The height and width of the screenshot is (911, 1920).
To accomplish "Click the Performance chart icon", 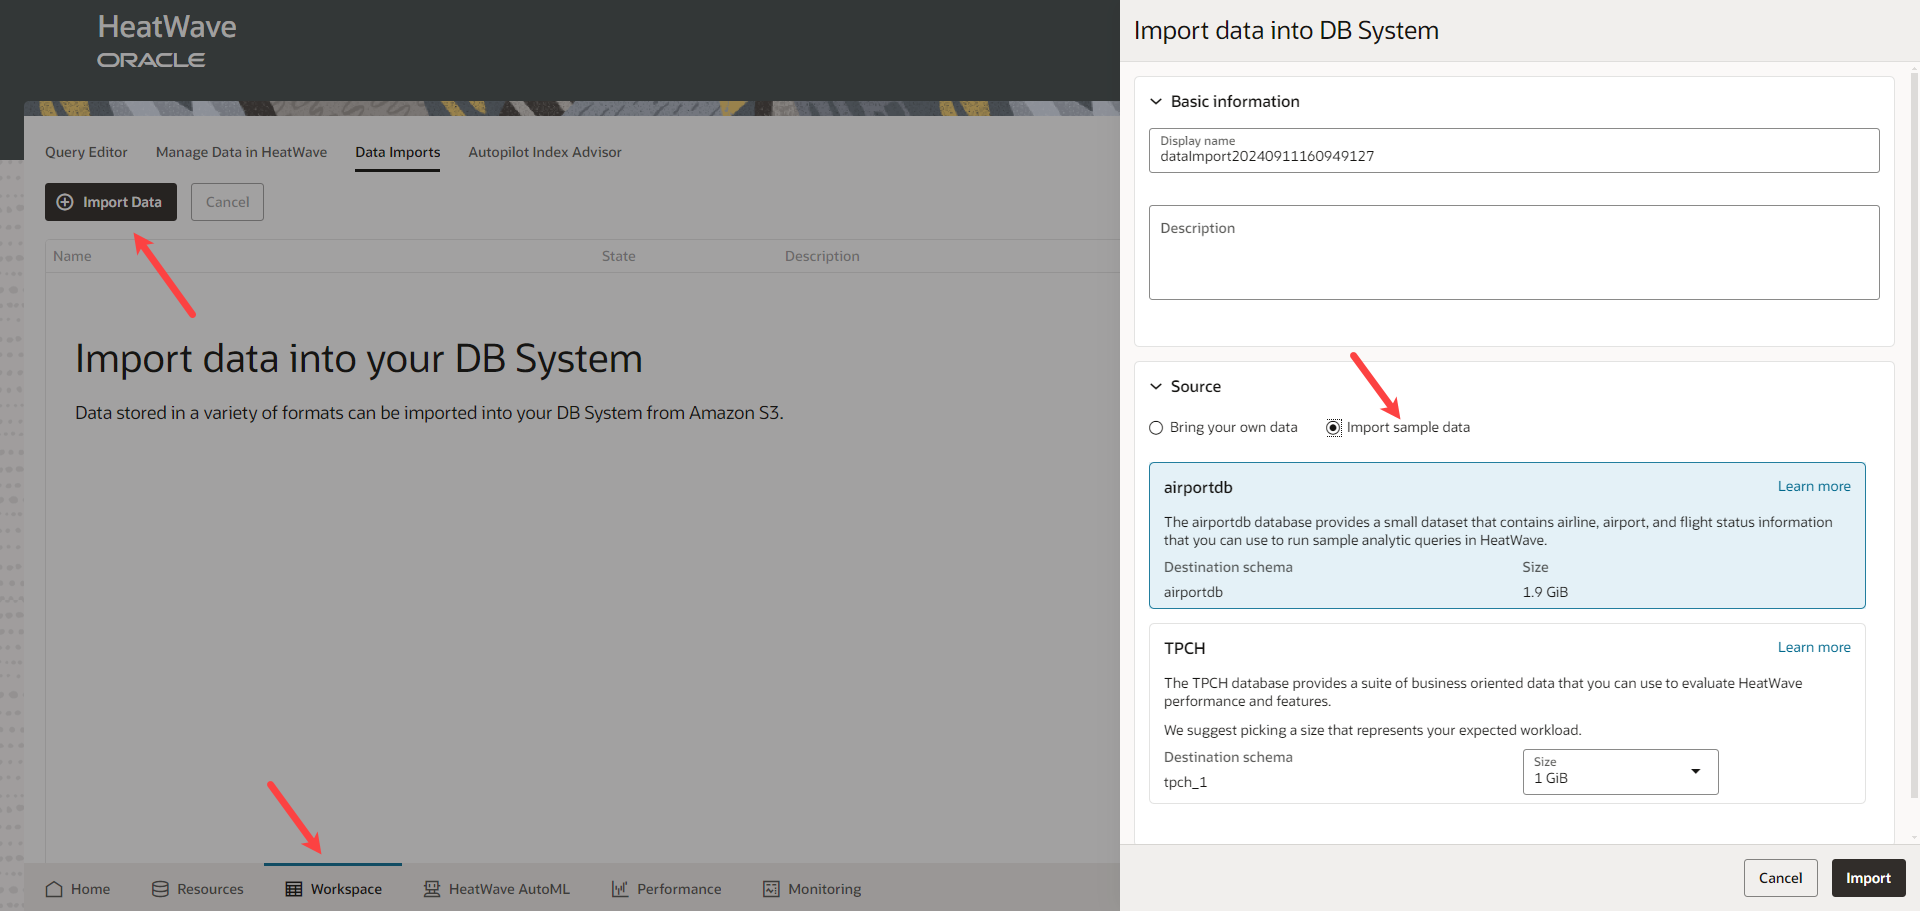I will 620,889.
